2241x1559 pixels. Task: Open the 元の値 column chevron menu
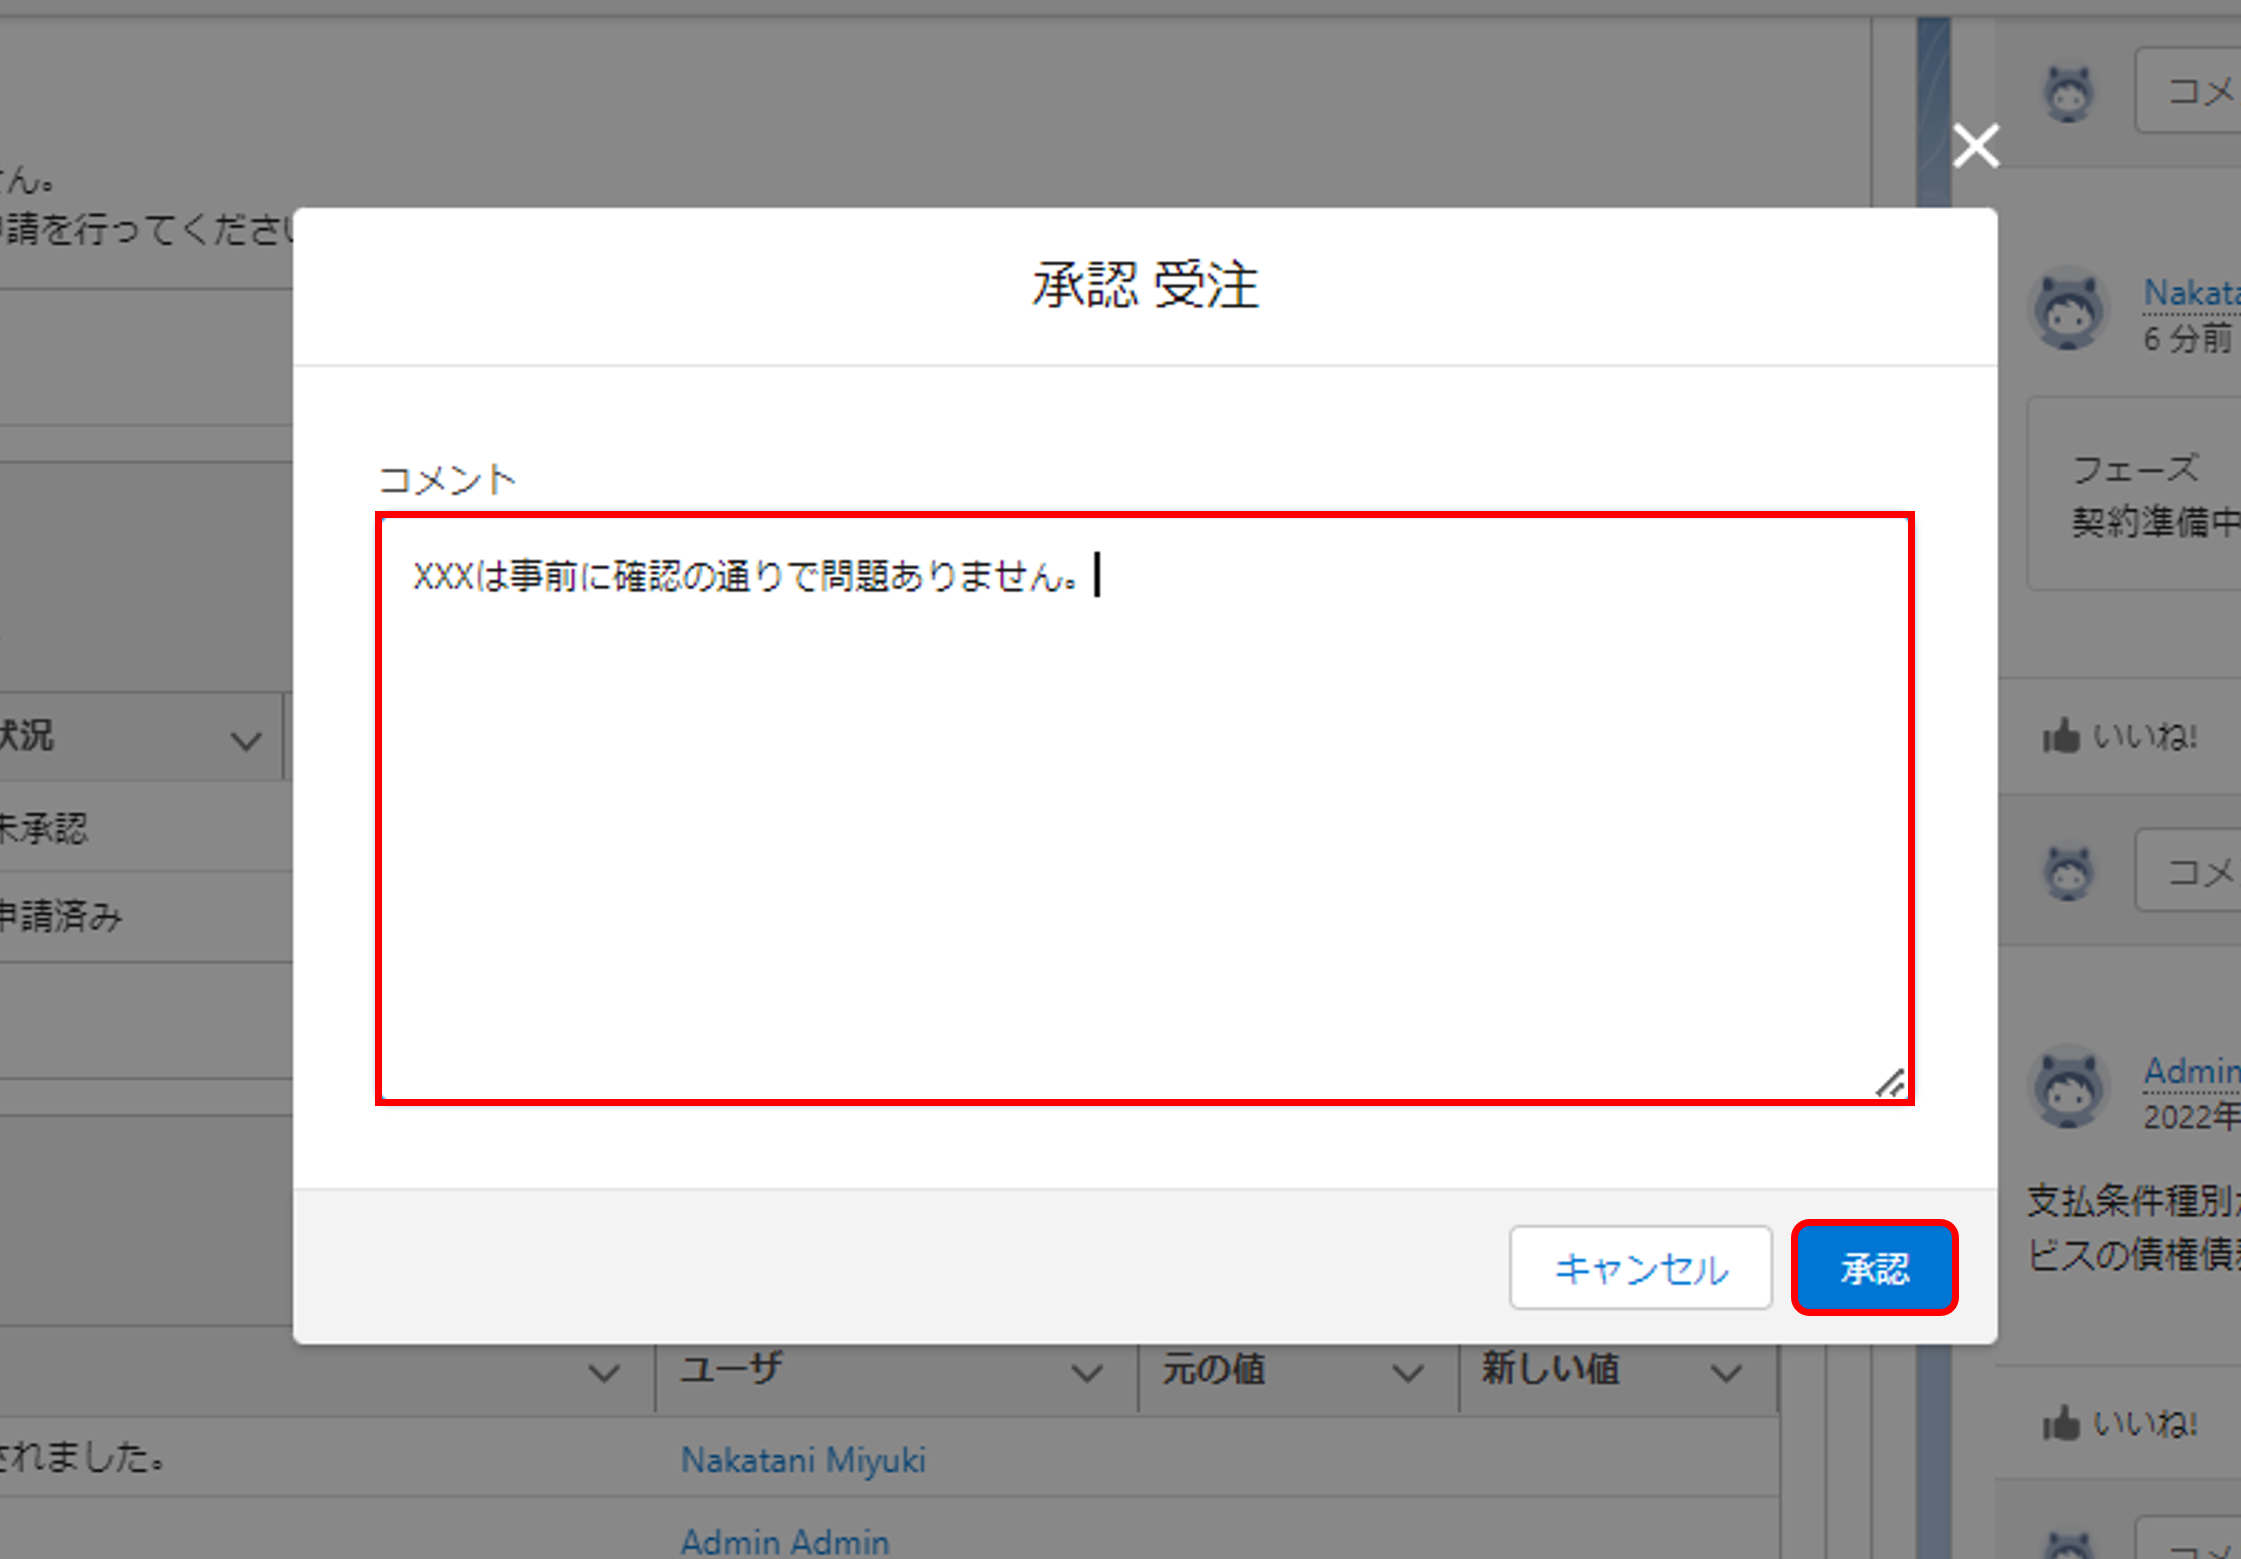pos(1407,1373)
